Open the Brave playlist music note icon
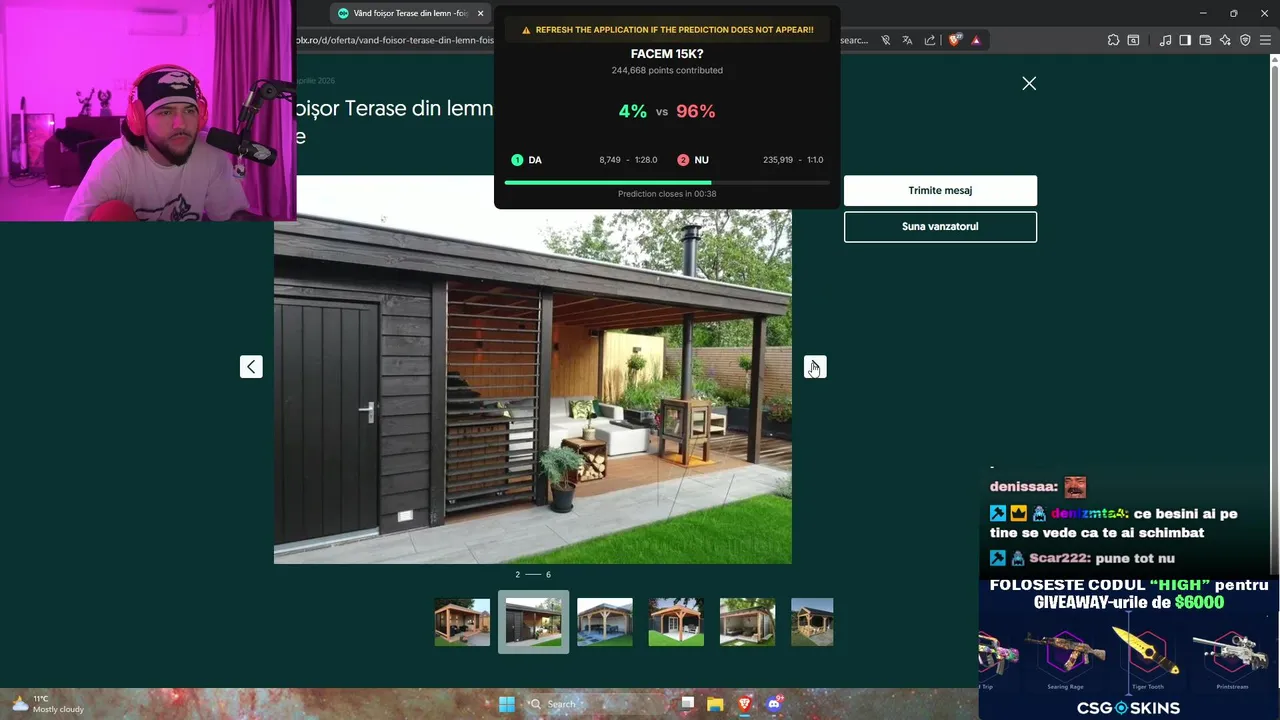Viewport: 1280px width, 720px height. pyautogui.click(x=1165, y=40)
